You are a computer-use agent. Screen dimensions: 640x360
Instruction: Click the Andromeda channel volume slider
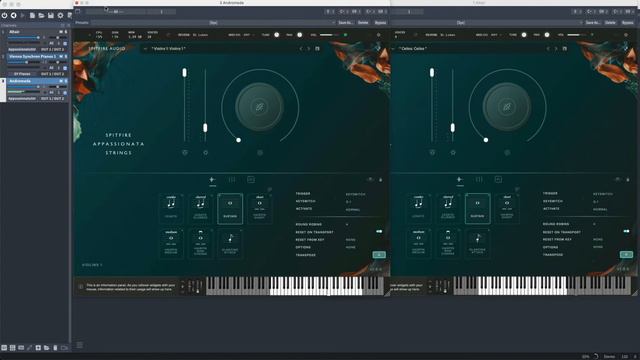click(x=24, y=87)
